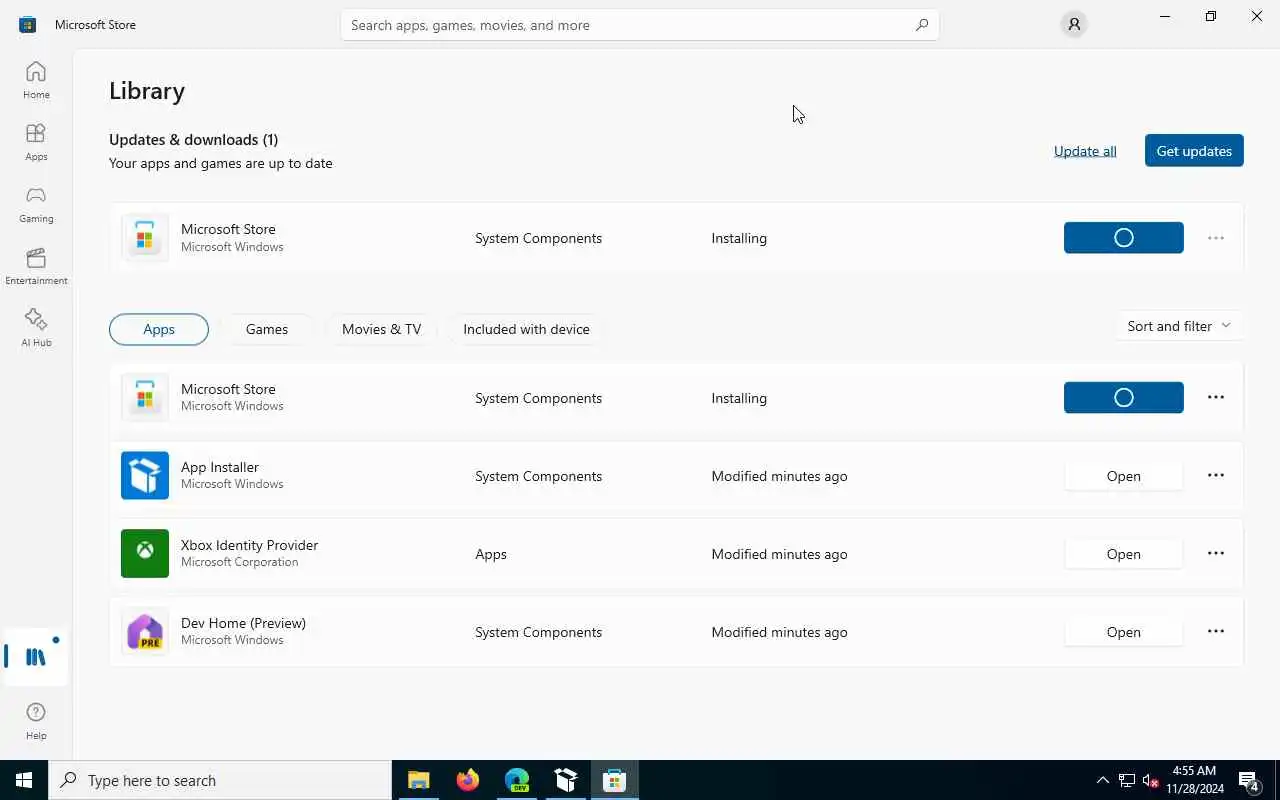Open App Installer with Open button

pyautogui.click(x=1123, y=476)
